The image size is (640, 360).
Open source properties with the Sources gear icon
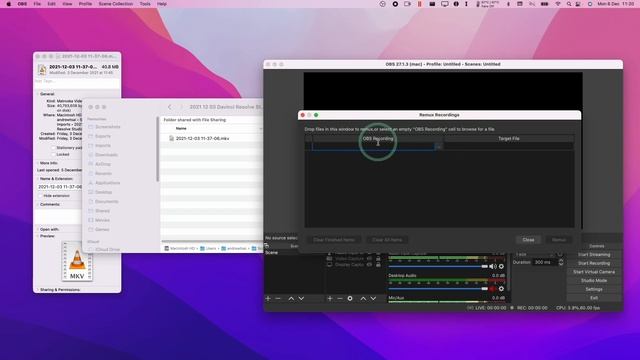350,299
